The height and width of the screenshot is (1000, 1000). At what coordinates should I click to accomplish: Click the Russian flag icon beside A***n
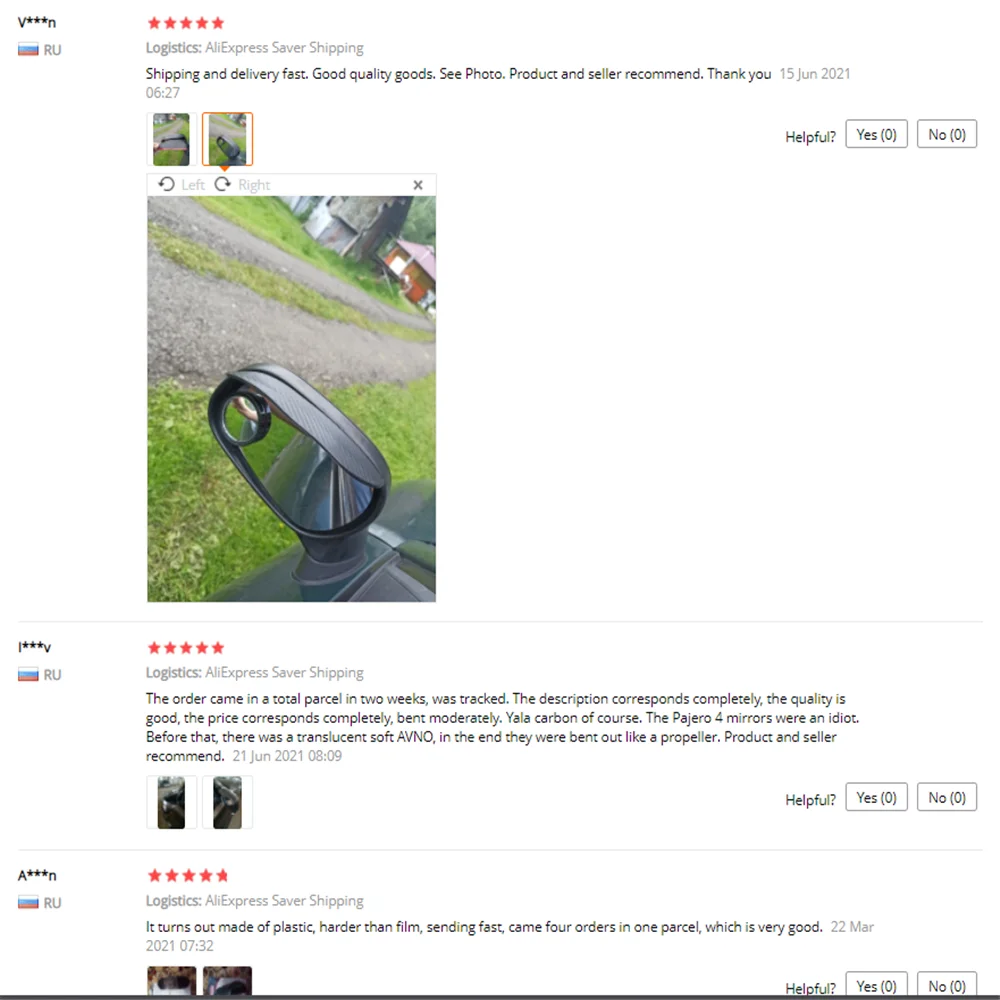coord(28,902)
